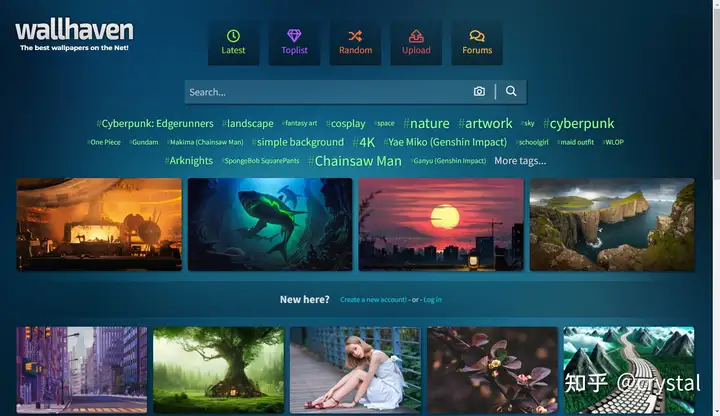The width and height of the screenshot is (720, 416).
Task: Open the red sunset city wallpaper
Action: coord(441,224)
